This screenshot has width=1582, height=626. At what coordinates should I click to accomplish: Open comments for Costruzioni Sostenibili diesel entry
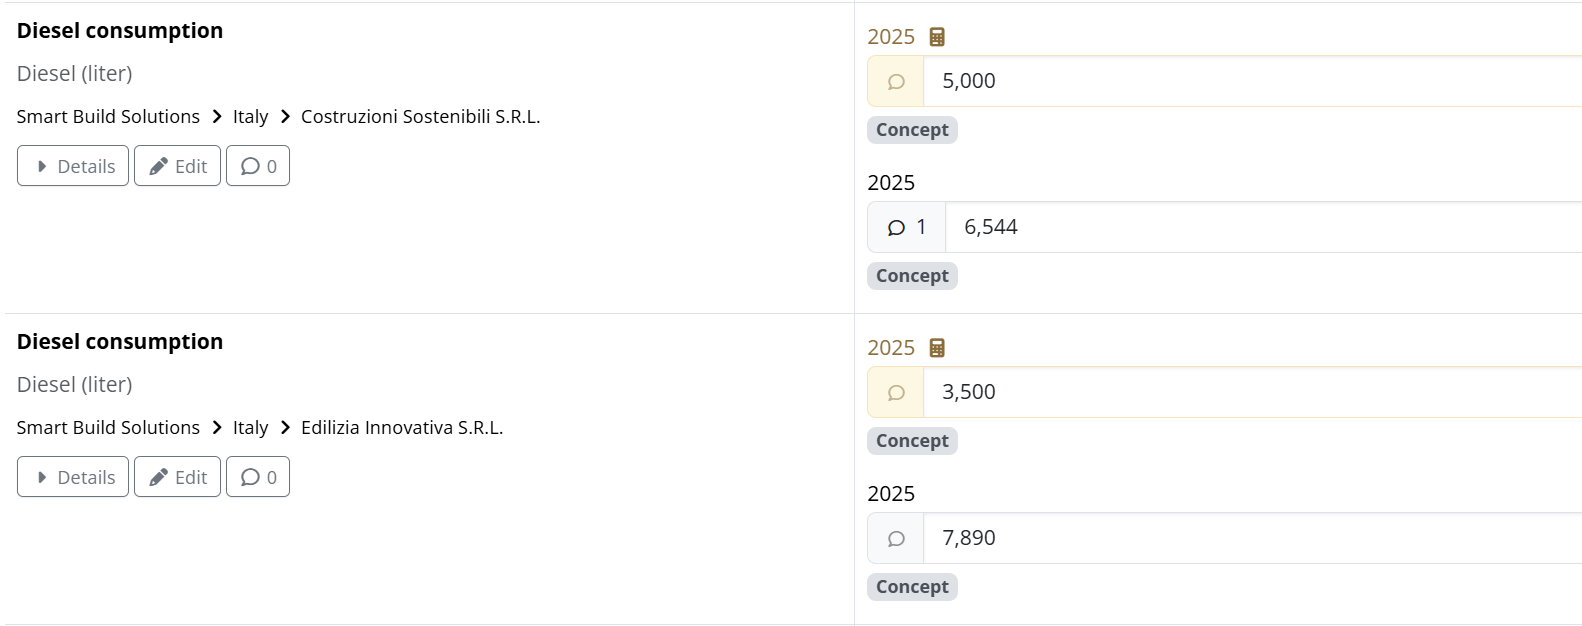tap(258, 166)
